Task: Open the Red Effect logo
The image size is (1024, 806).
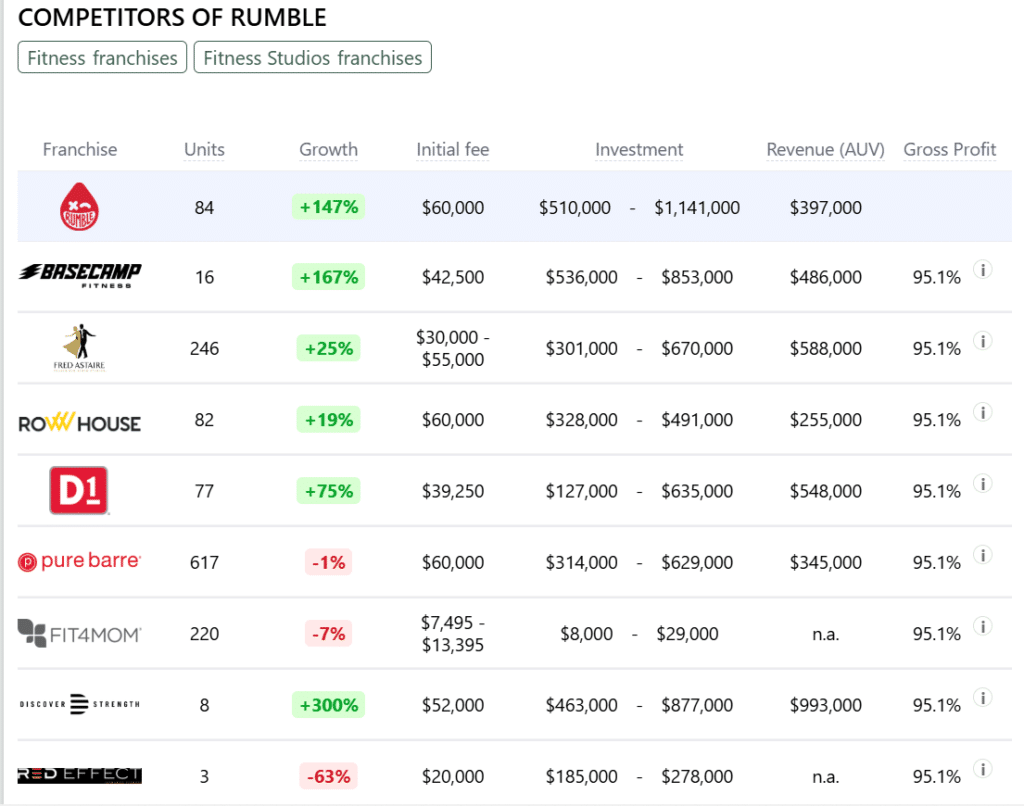Action: (80, 775)
